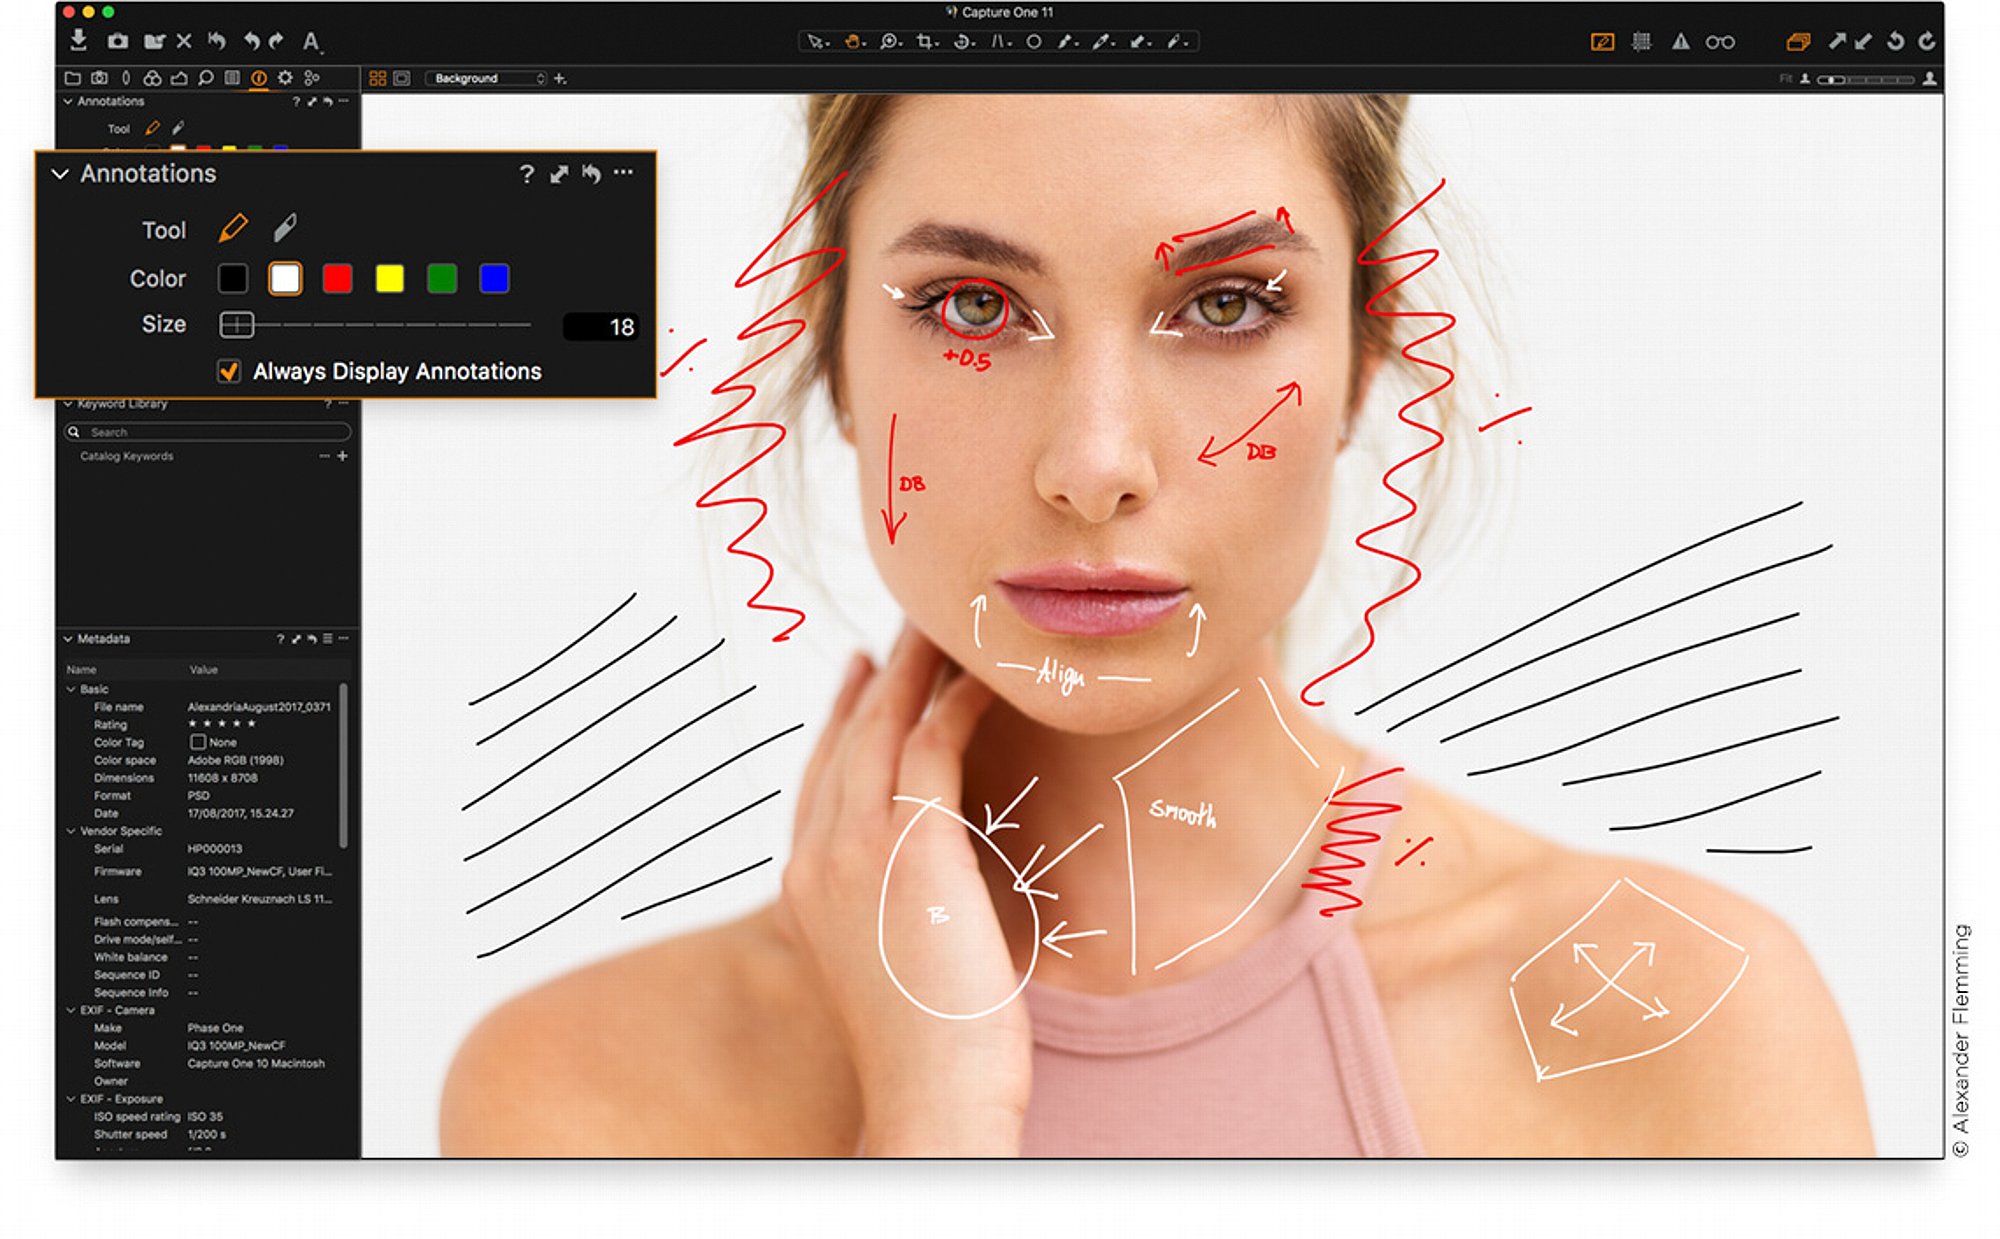Pick the red annotation color swatch
This screenshot has width=2000, height=1239.
pos(337,279)
